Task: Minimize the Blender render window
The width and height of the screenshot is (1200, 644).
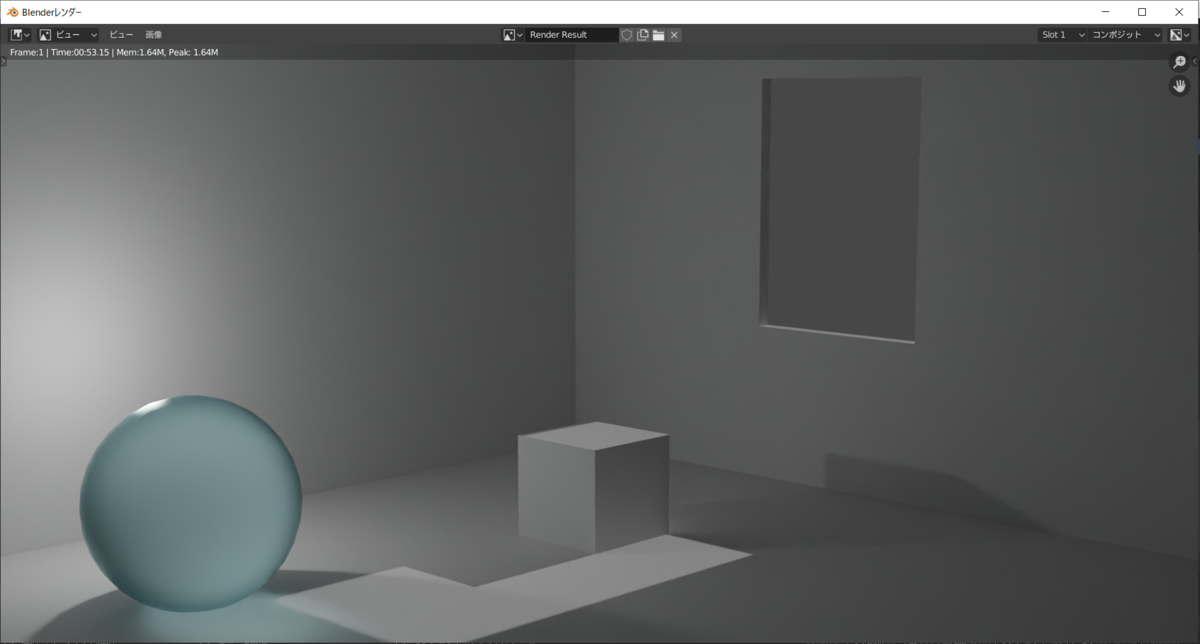Action: [1105, 12]
